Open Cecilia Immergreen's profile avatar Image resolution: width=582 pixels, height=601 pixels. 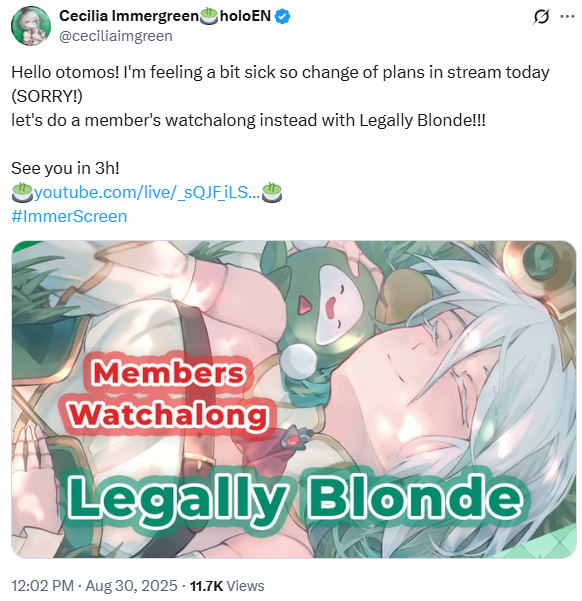[x=31, y=26]
